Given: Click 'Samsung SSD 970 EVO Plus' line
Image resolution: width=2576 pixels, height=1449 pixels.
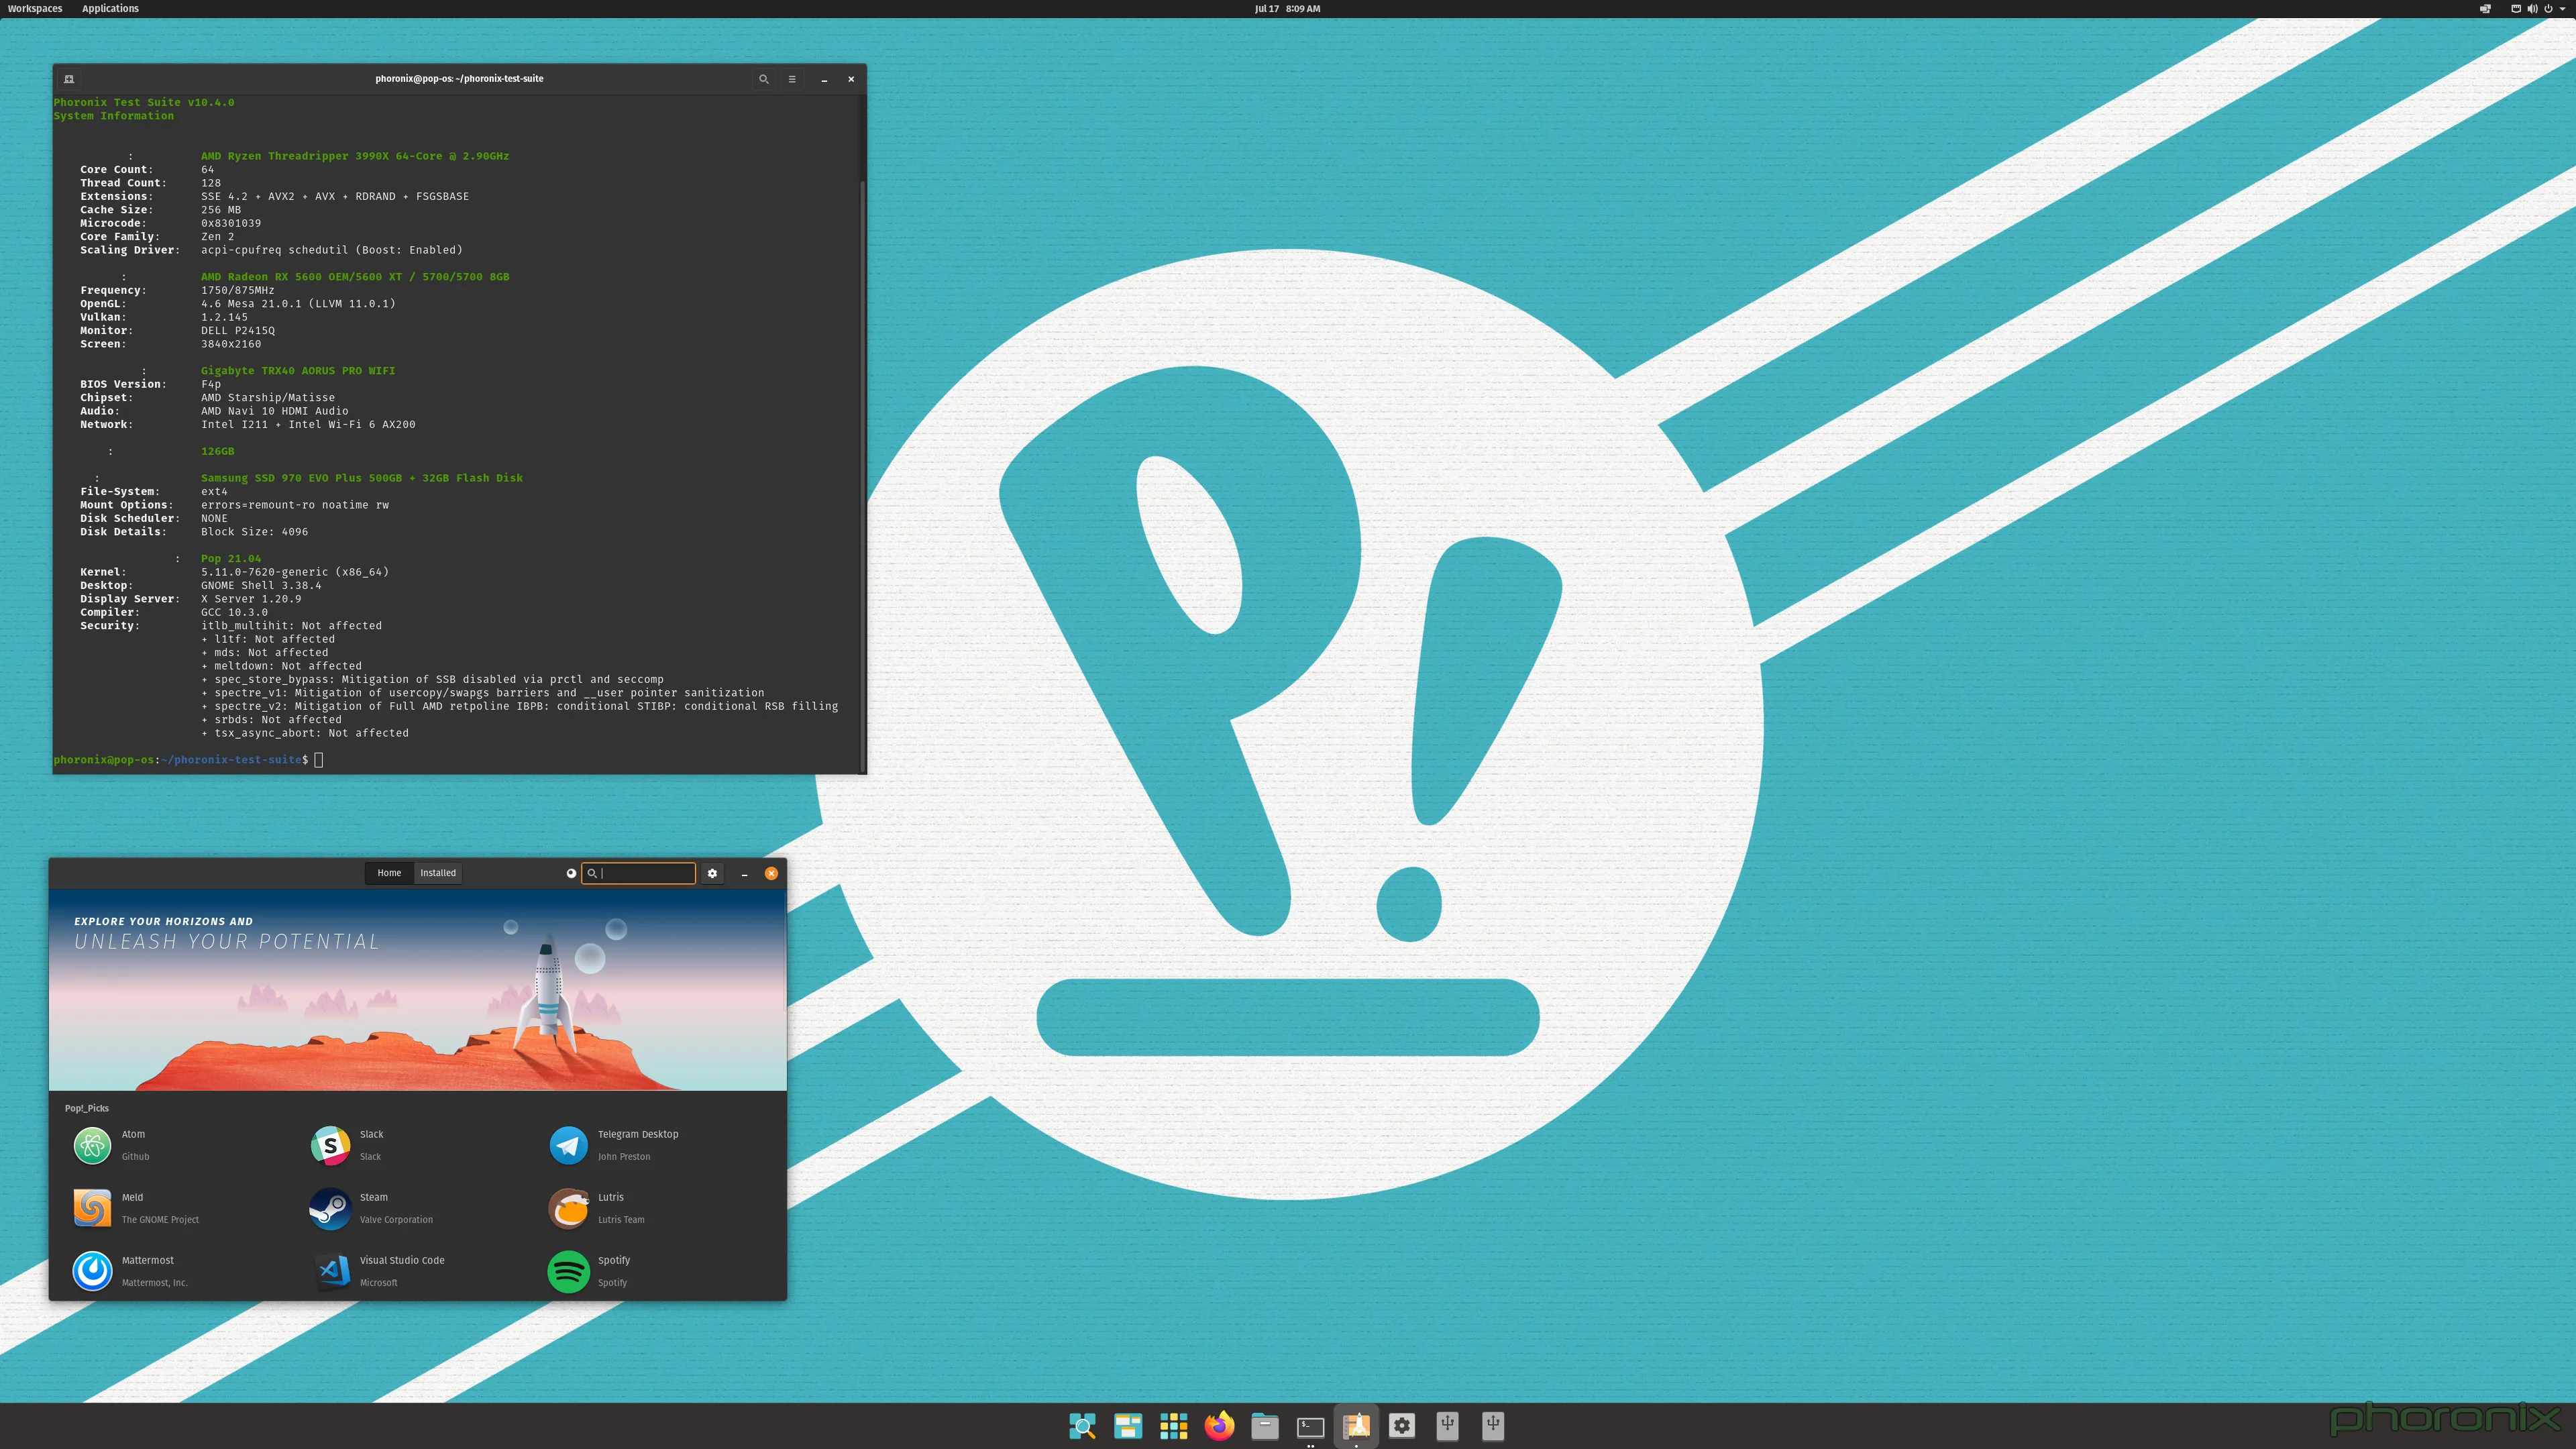Looking at the screenshot, I should pos(362,478).
